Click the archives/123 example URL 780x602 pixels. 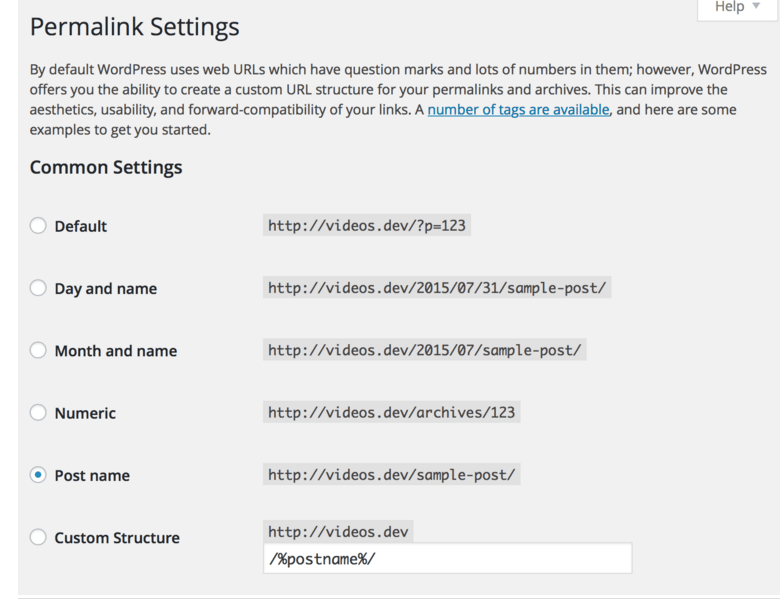(392, 413)
